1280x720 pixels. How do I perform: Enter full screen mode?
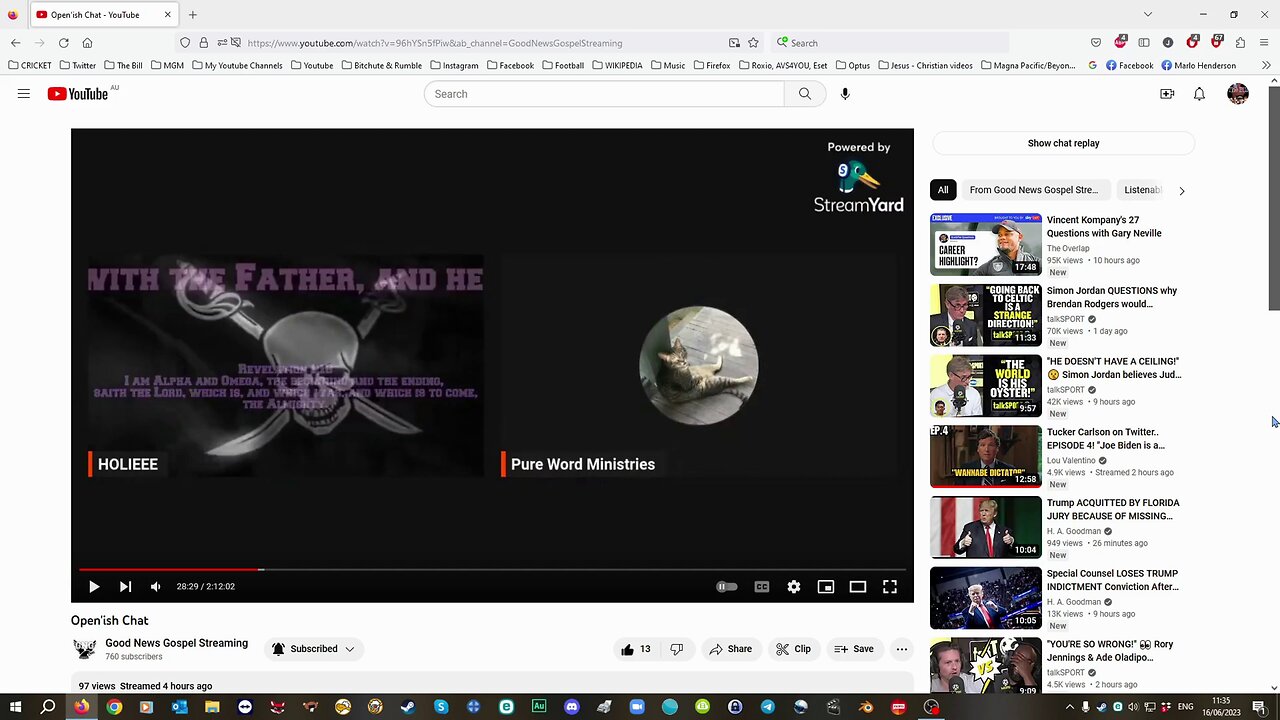pyautogui.click(x=890, y=587)
